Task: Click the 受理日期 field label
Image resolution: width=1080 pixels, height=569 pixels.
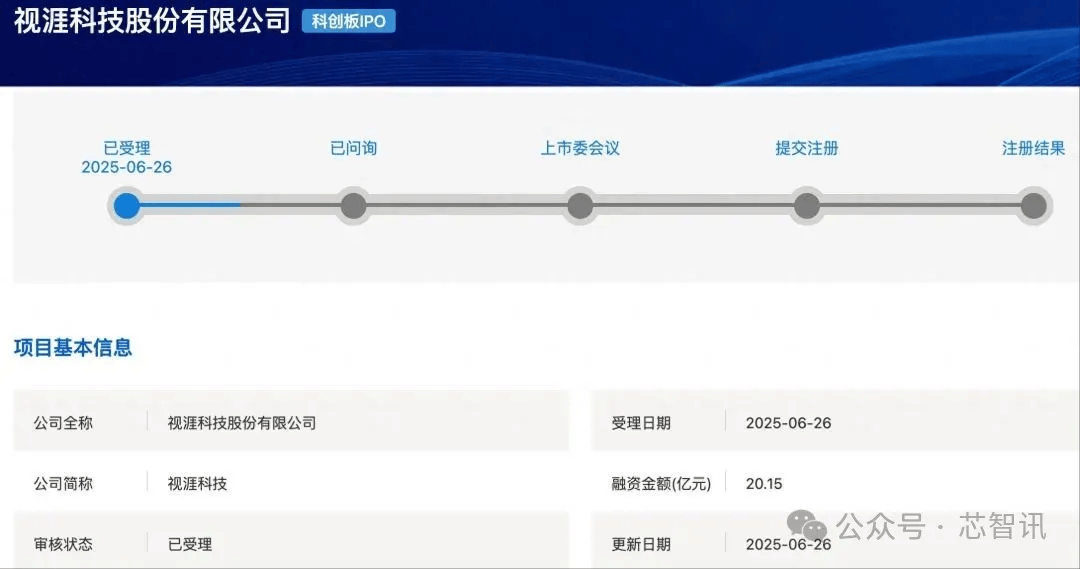Action: 641,423
